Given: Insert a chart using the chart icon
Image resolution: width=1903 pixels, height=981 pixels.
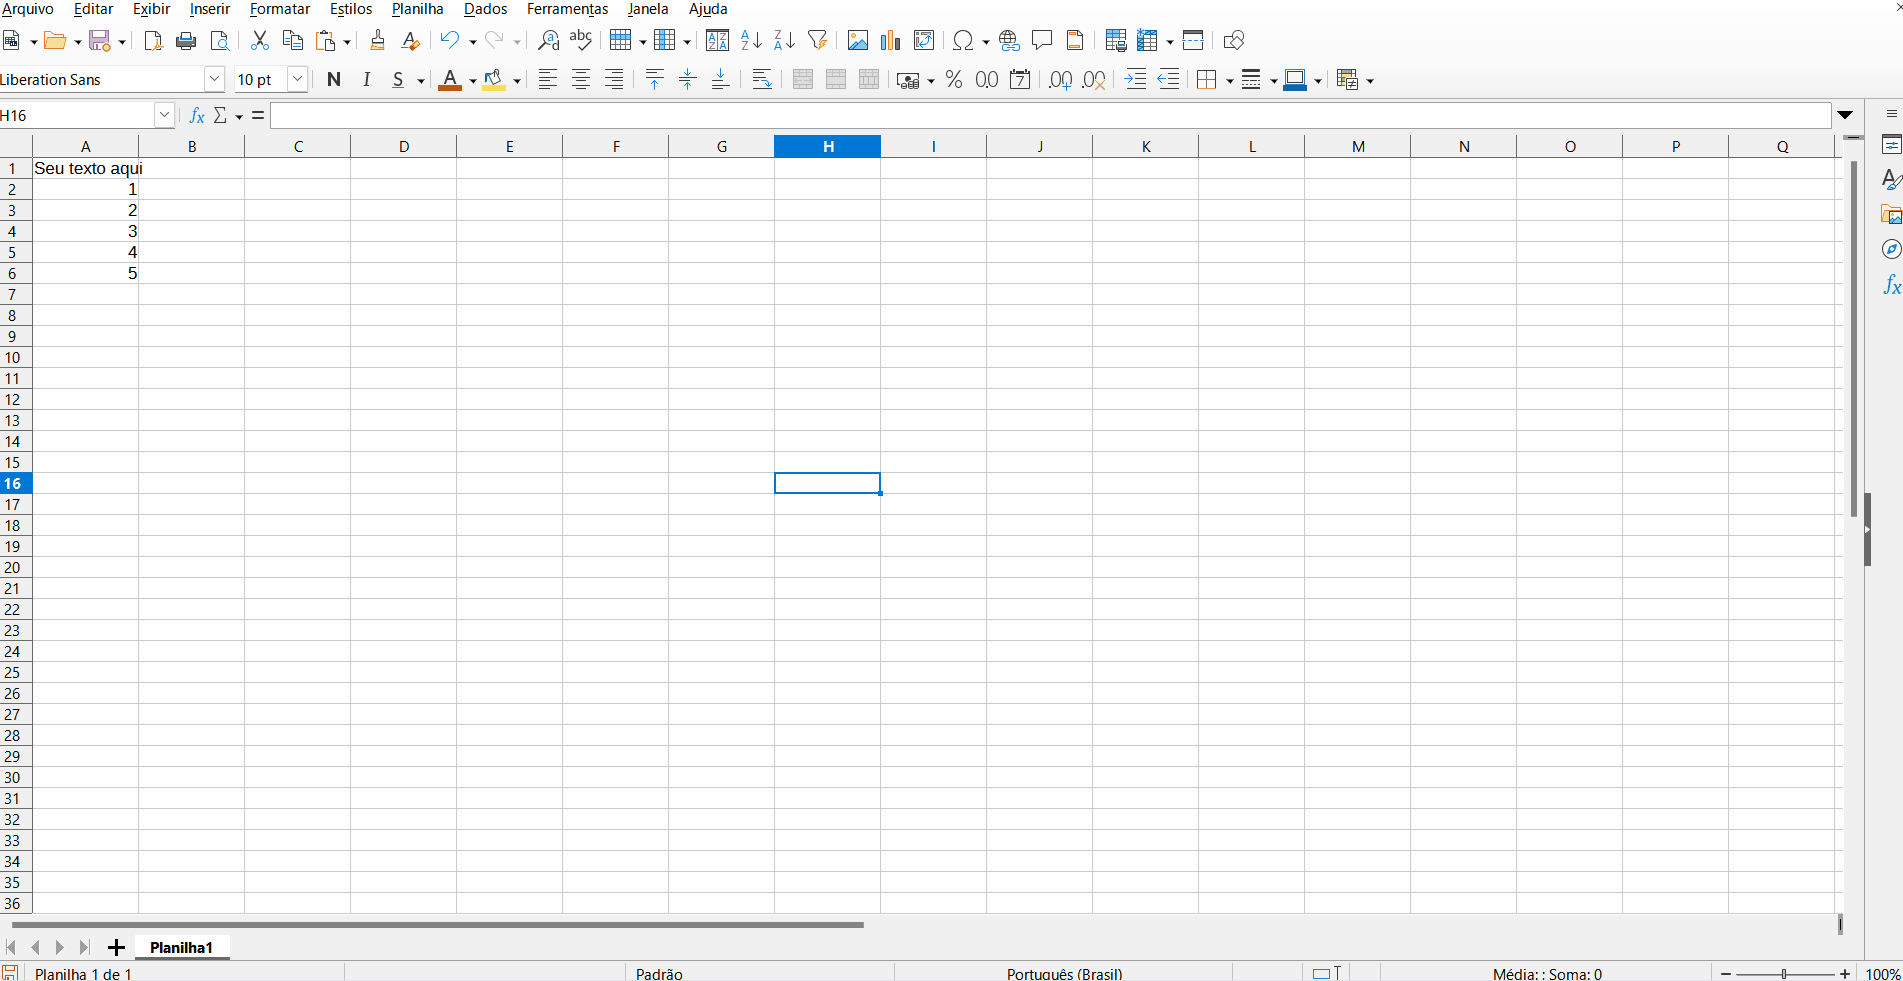Looking at the screenshot, I should [890, 40].
